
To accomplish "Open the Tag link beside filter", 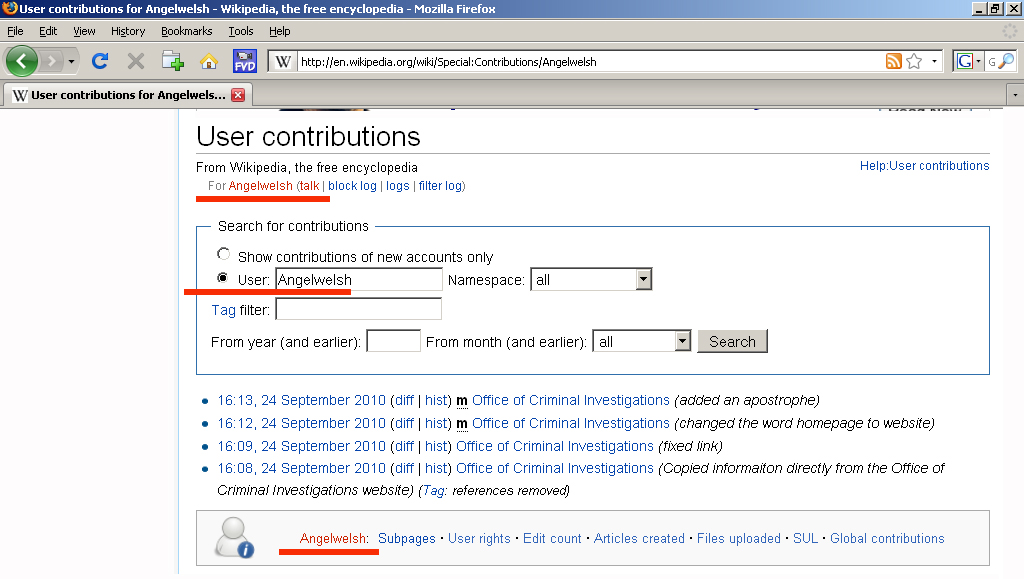I will coord(223,310).
